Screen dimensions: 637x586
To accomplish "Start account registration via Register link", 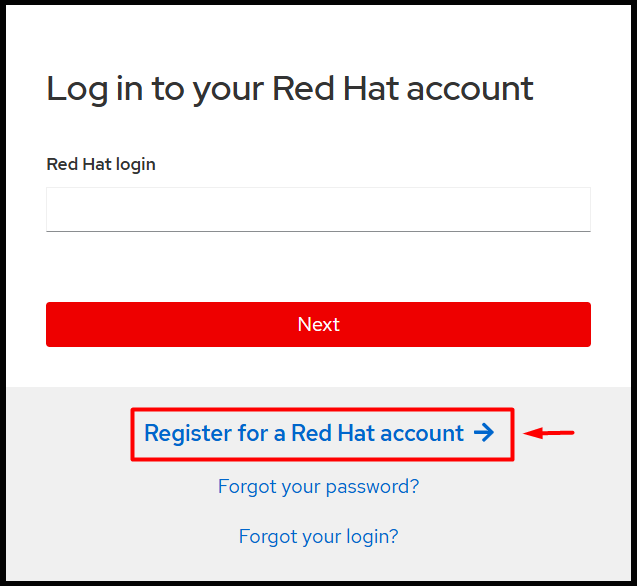I will (x=304, y=433).
